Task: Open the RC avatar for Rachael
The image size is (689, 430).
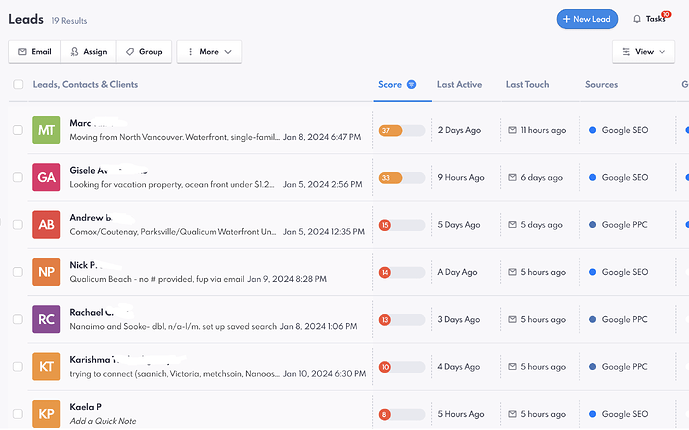Action: pos(46,319)
